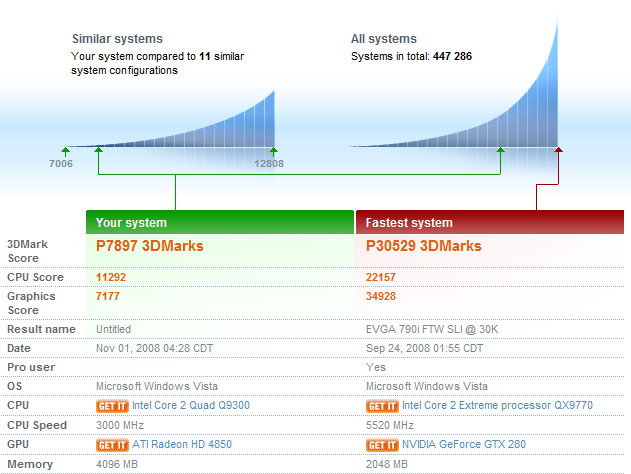Click the P30529 3DMarks score
The width and height of the screenshot is (631, 474).
pos(423,246)
